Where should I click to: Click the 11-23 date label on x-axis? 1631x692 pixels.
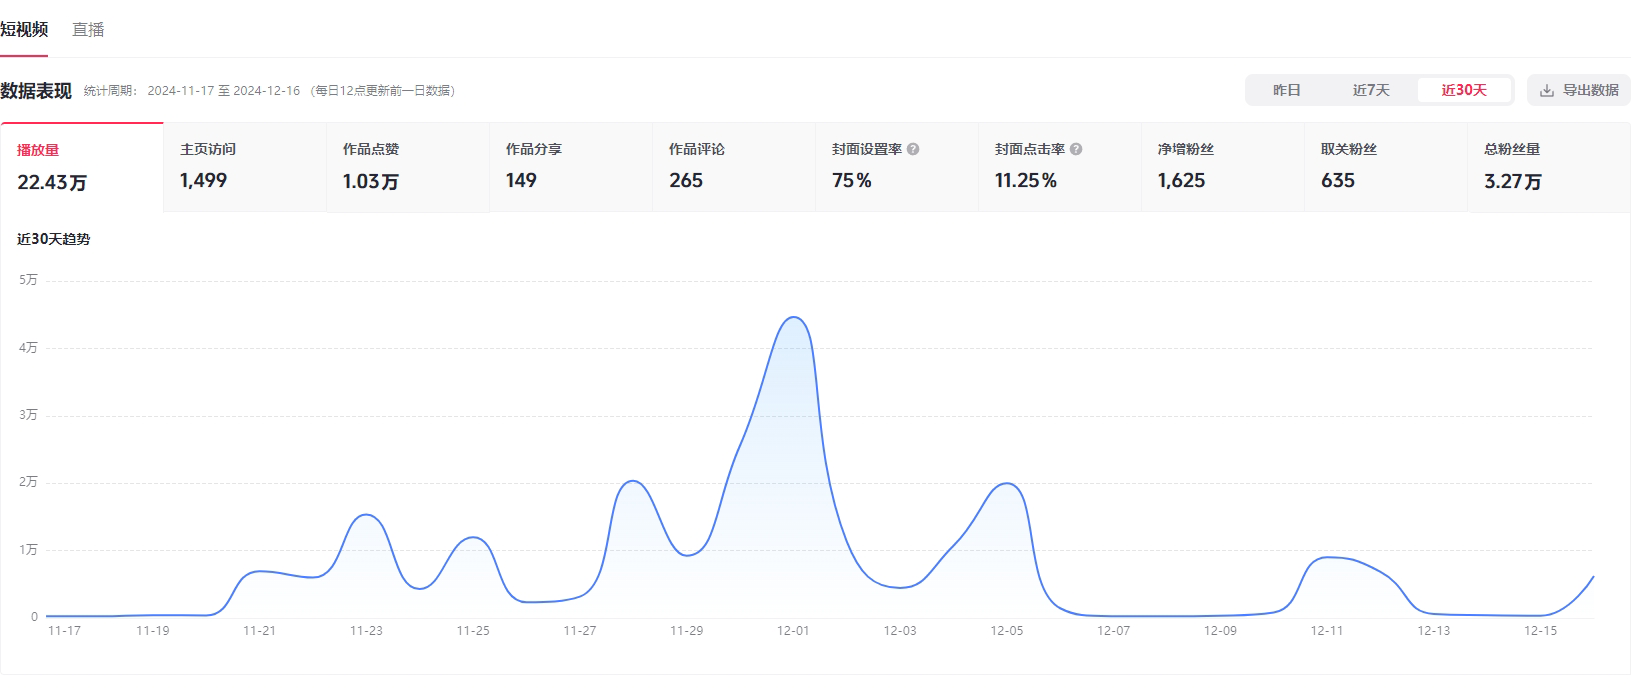coord(366,631)
